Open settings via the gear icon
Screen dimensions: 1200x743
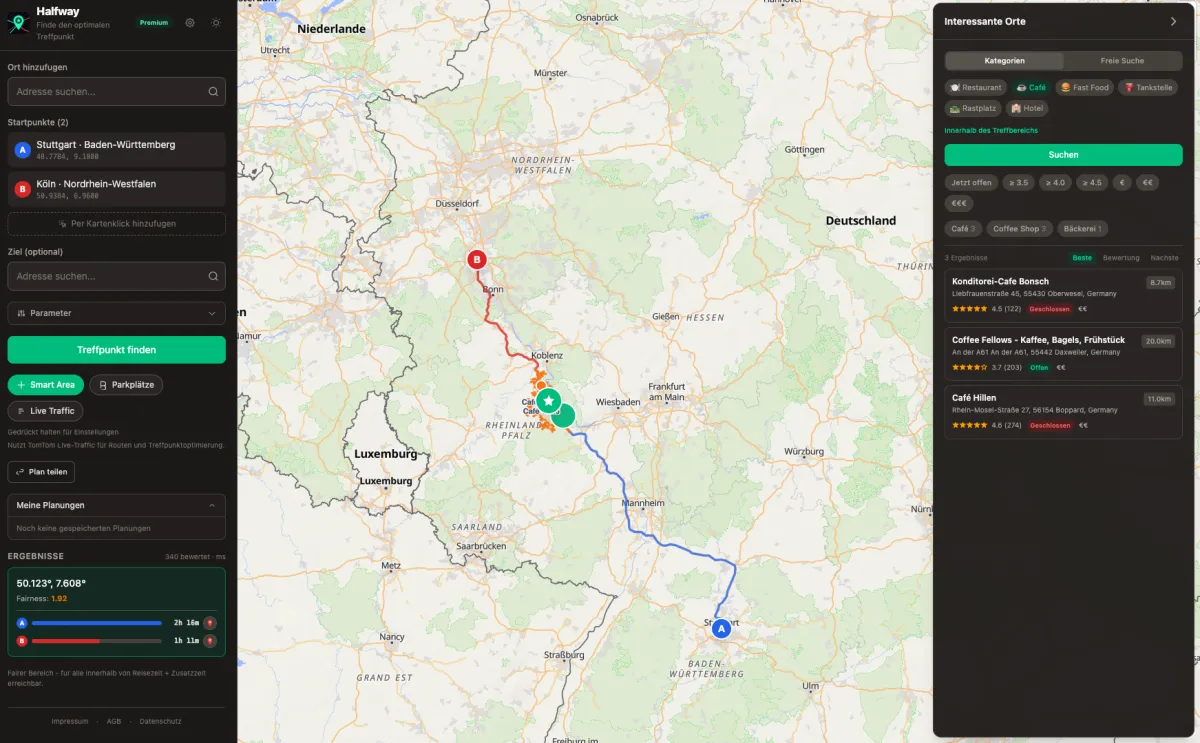(190, 22)
